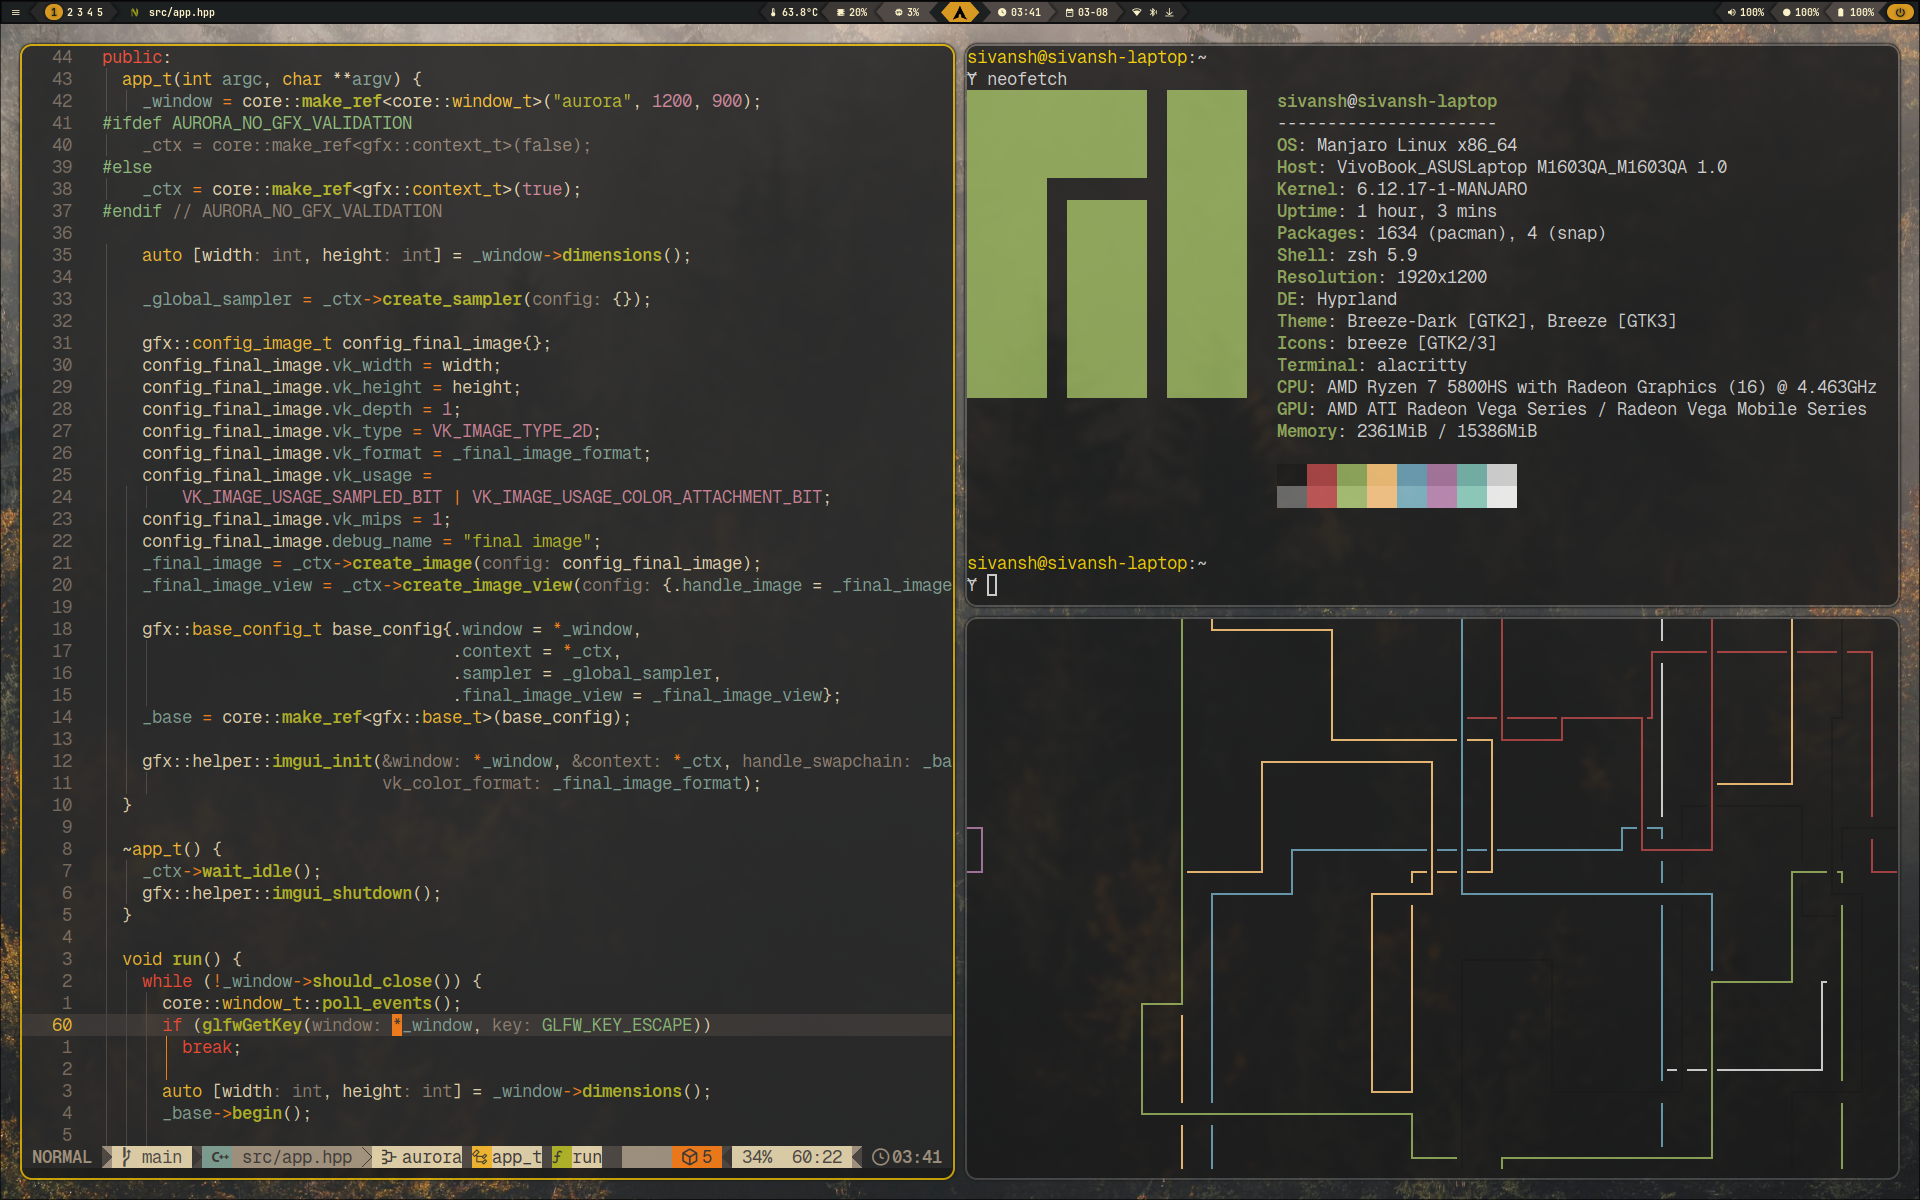Open the Aurora logo launcher in top bar
Viewport: 1920px width, 1200px height.
960,12
